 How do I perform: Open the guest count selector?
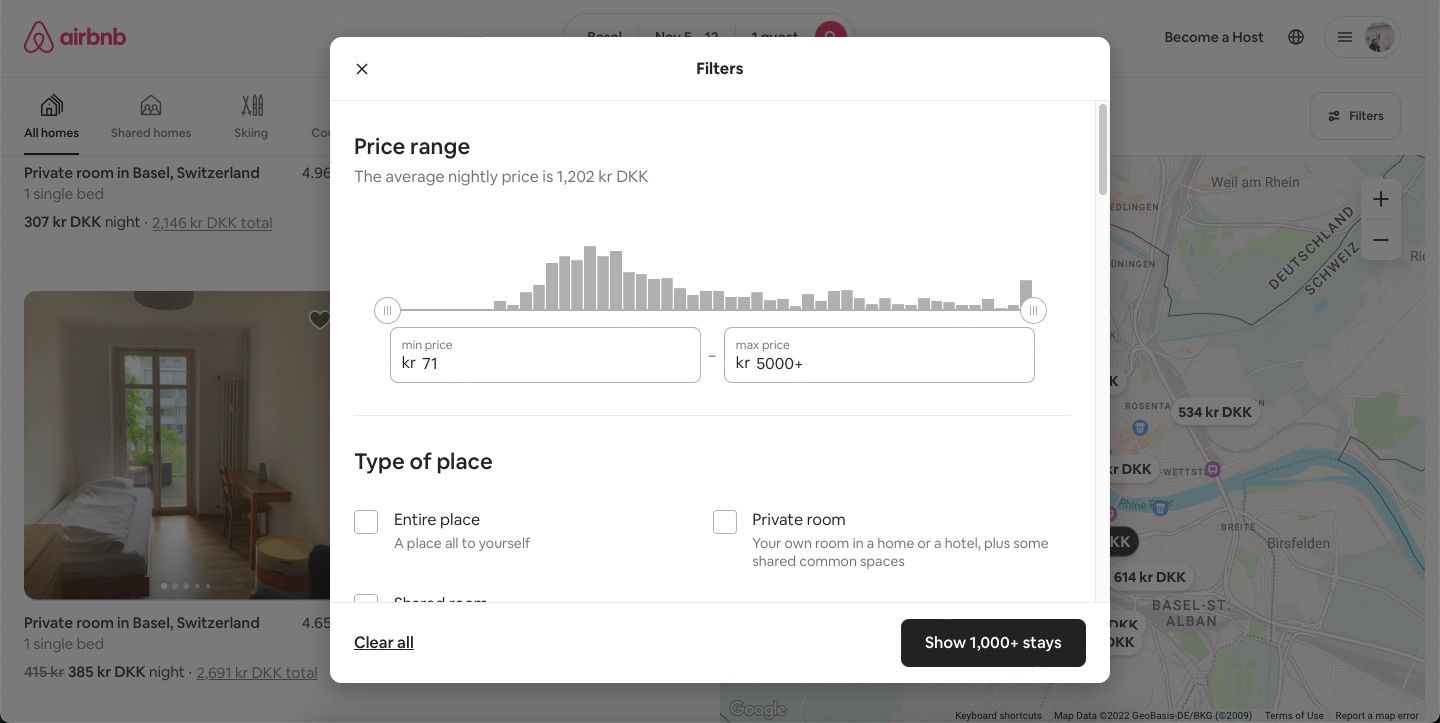click(x=773, y=37)
